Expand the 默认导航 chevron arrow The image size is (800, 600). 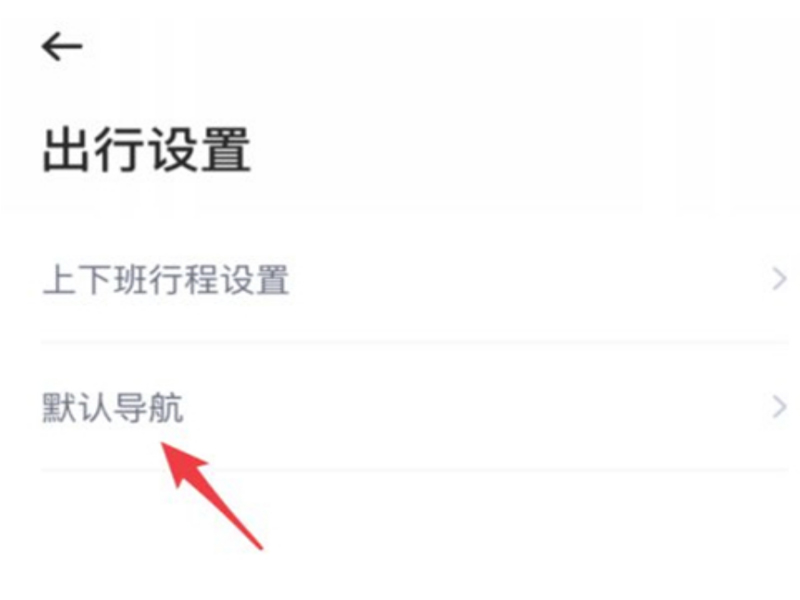point(779,408)
